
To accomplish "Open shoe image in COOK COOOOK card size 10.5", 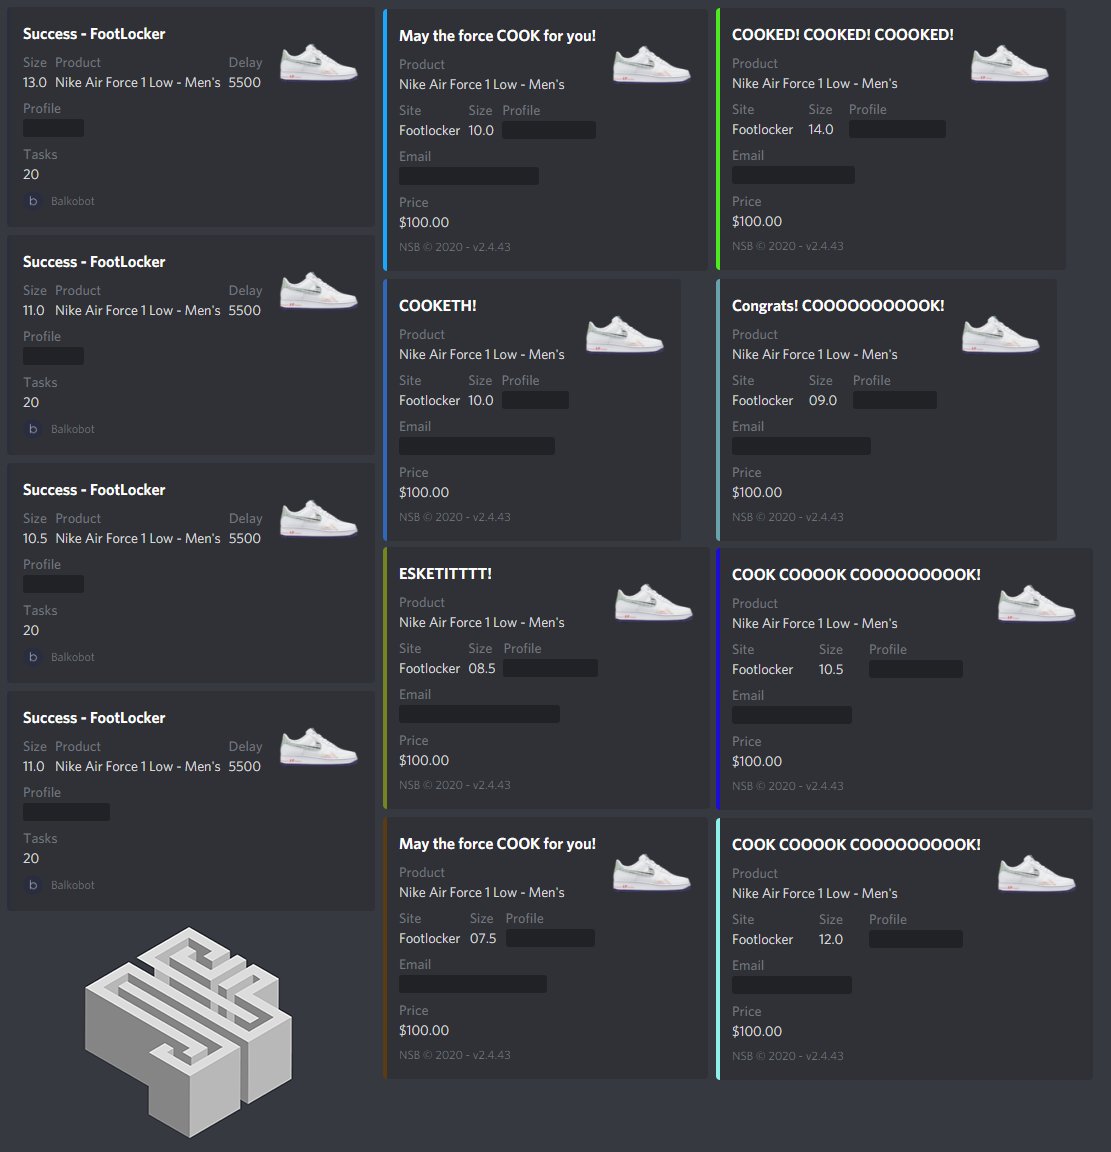I will 1036,604.
